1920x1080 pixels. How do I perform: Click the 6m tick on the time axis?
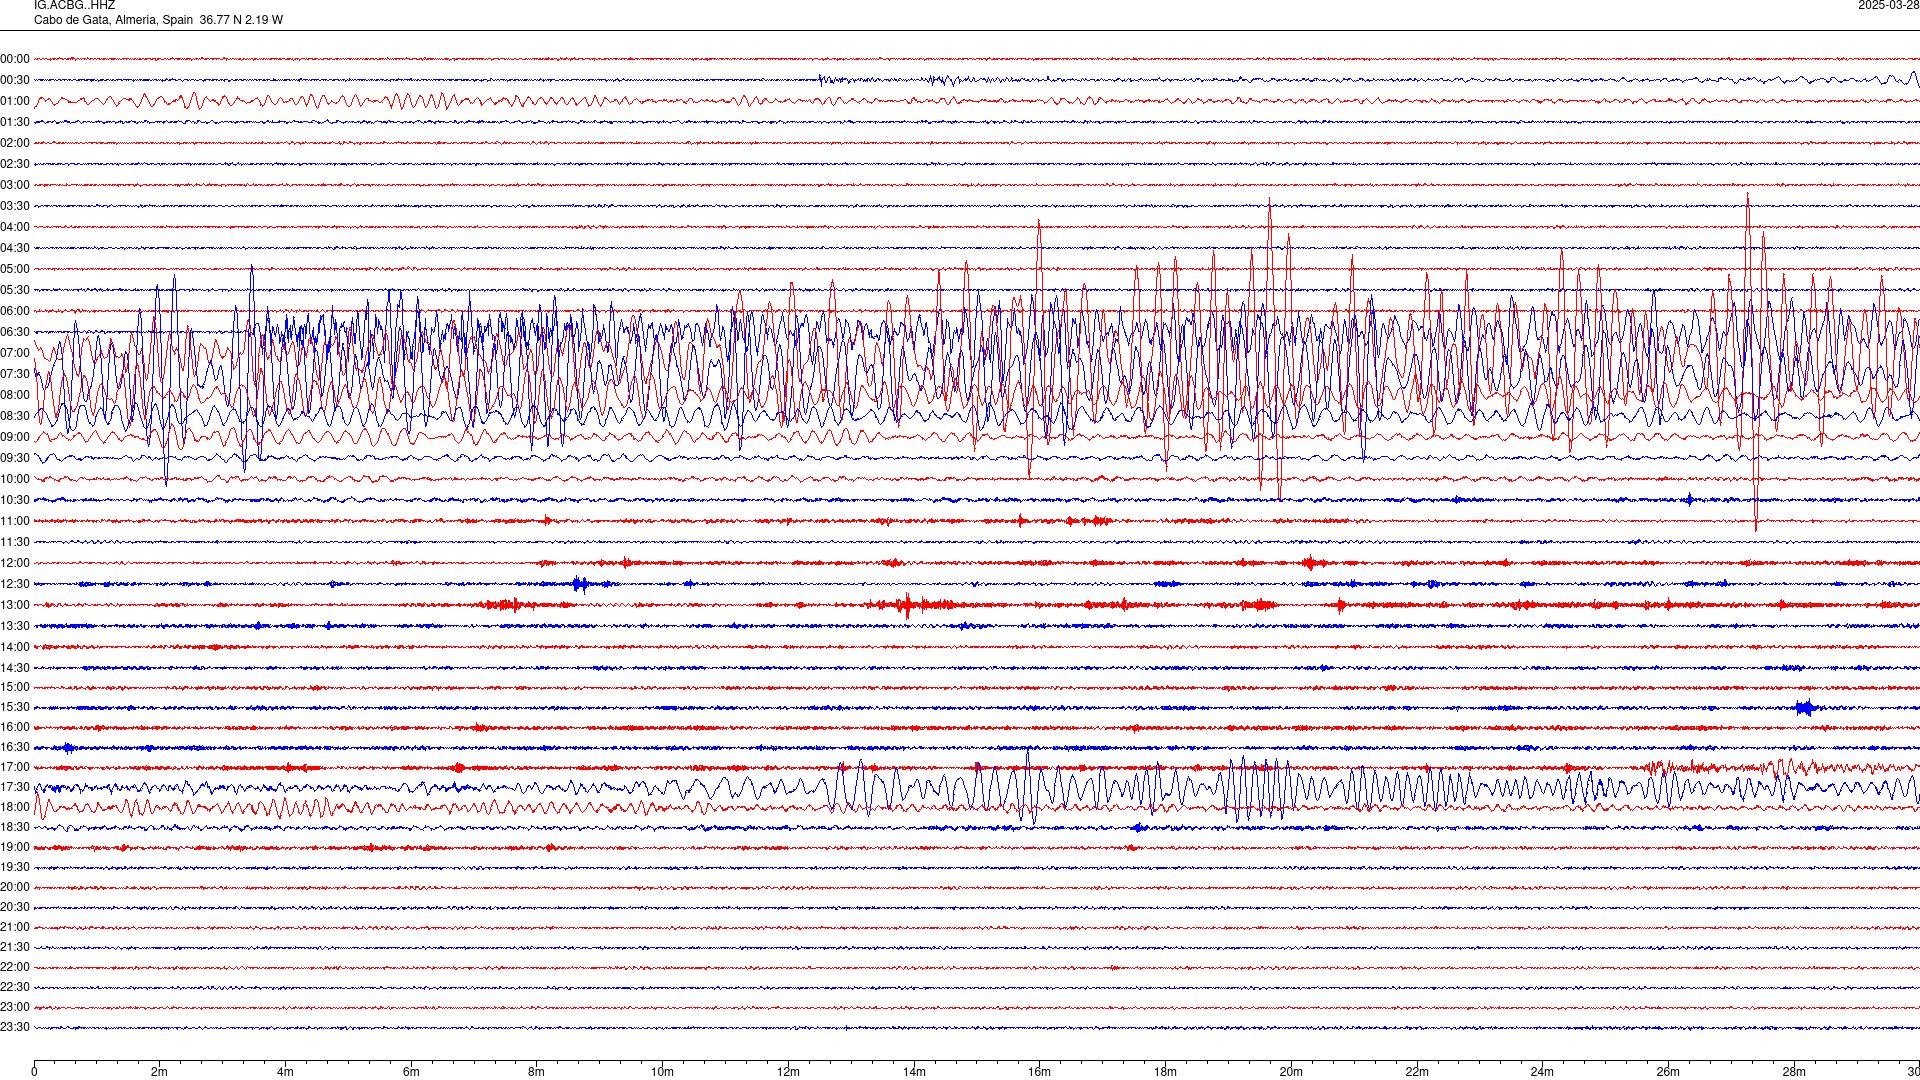tap(411, 1072)
